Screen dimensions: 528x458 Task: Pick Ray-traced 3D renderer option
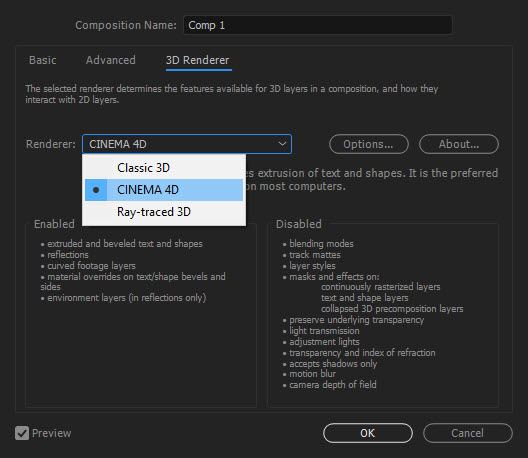[x=164, y=212]
